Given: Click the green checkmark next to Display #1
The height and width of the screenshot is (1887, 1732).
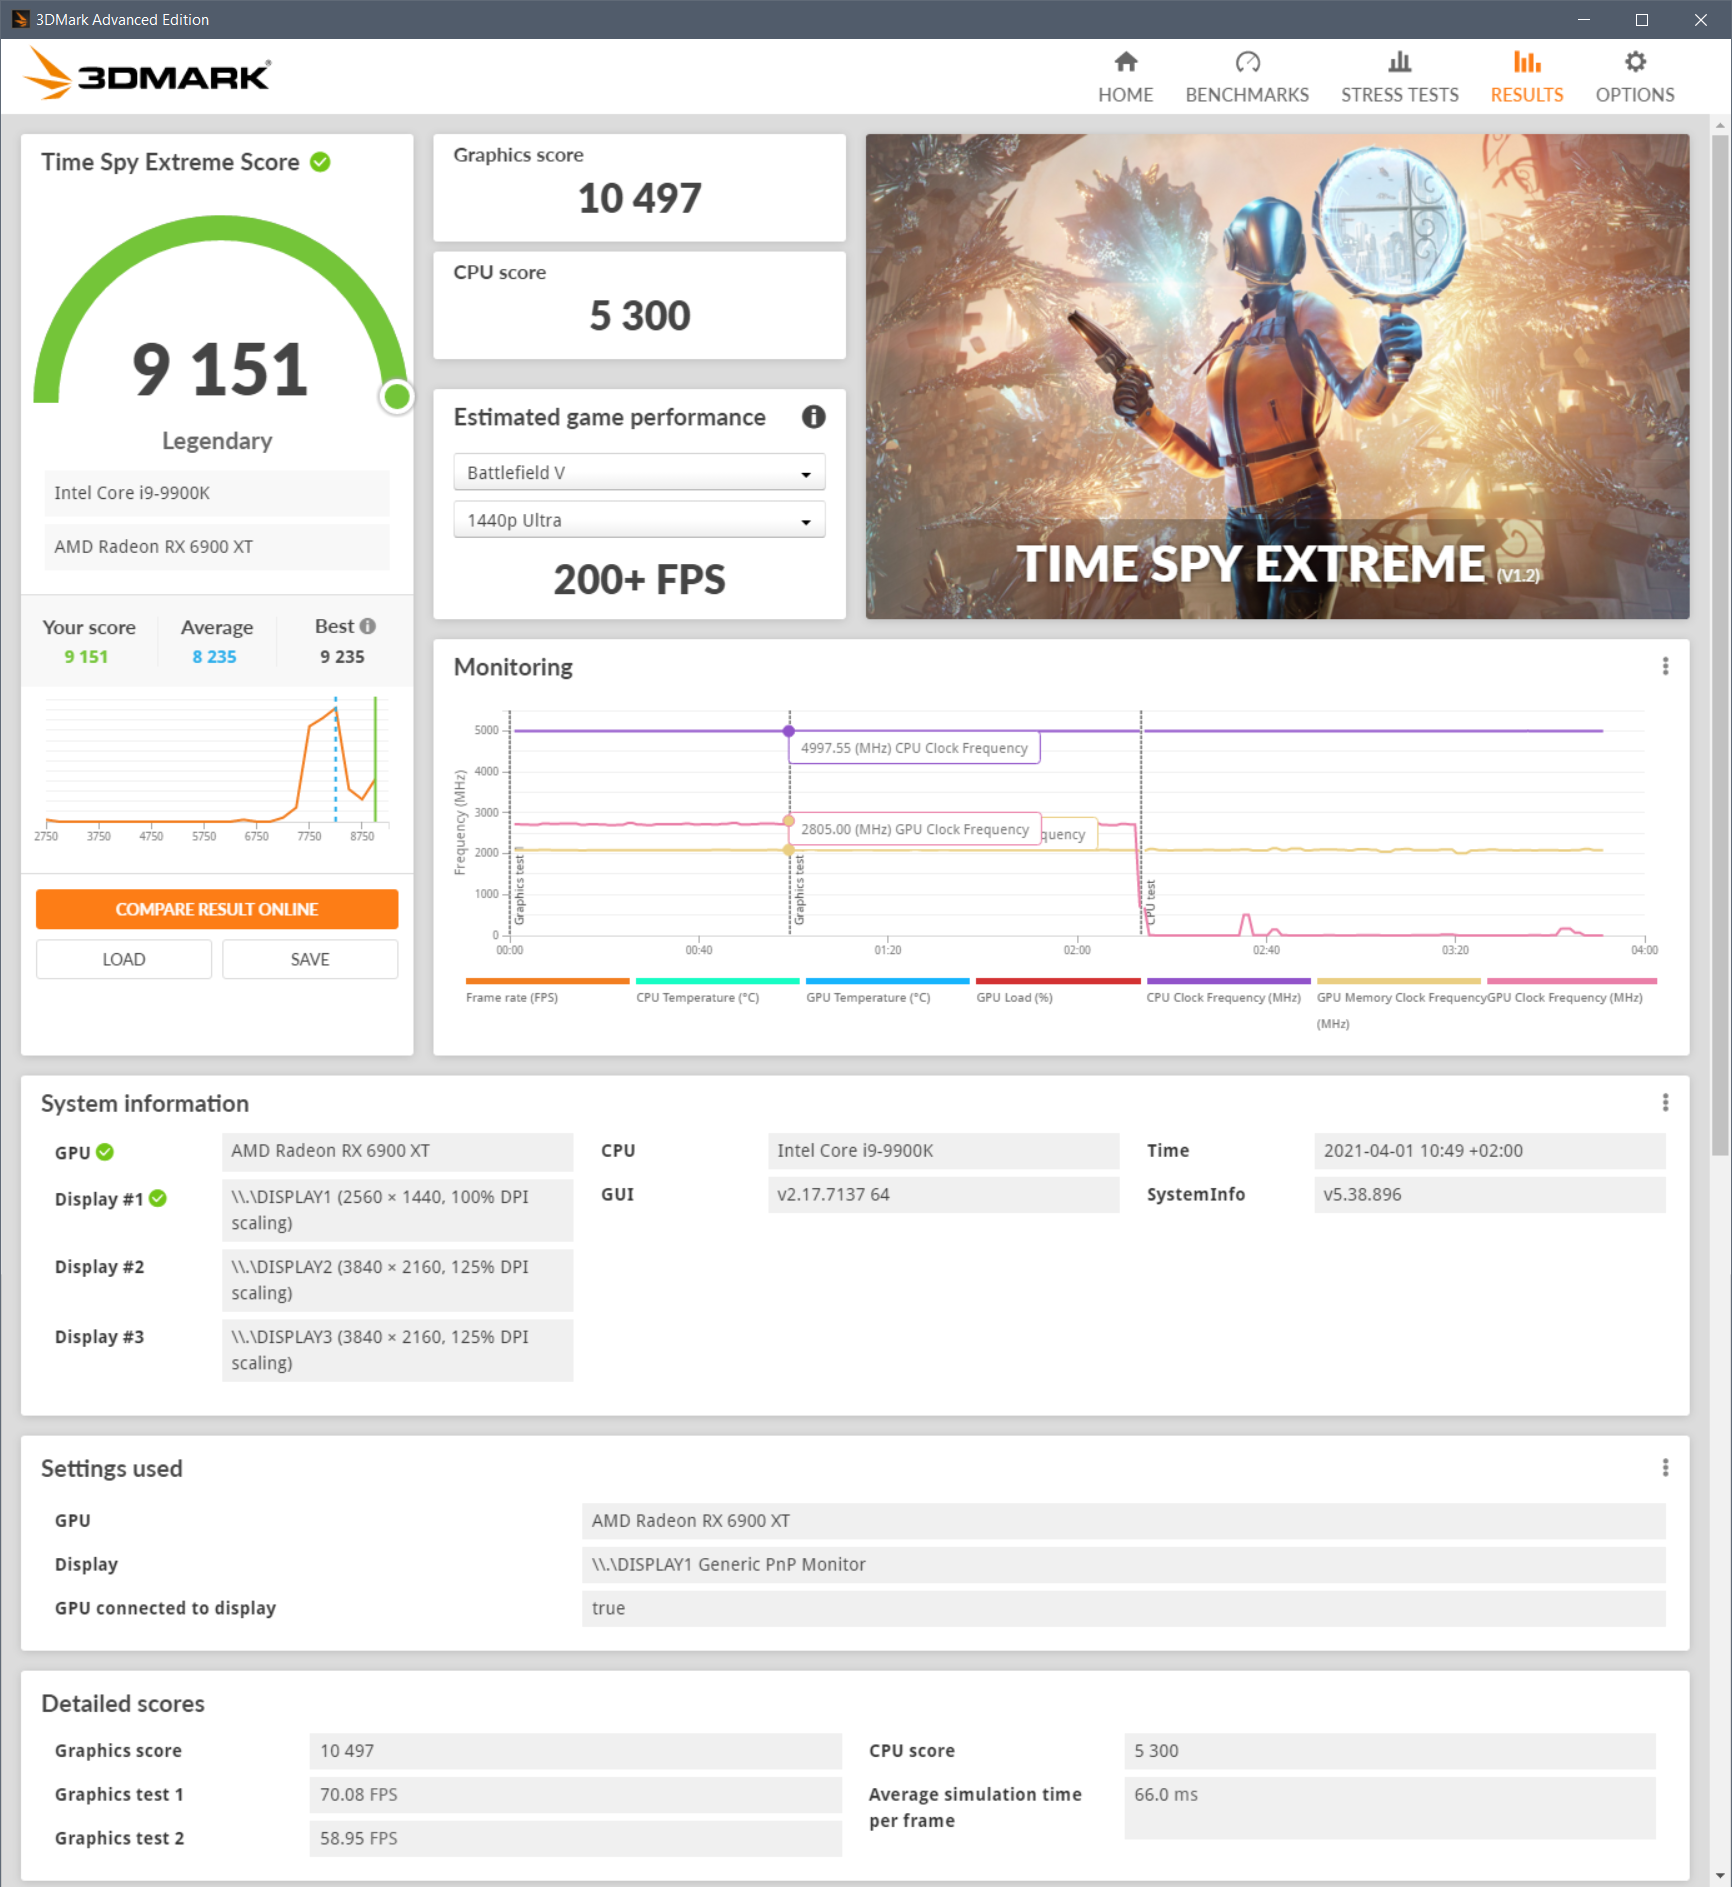Looking at the screenshot, I should [158, 1198].
